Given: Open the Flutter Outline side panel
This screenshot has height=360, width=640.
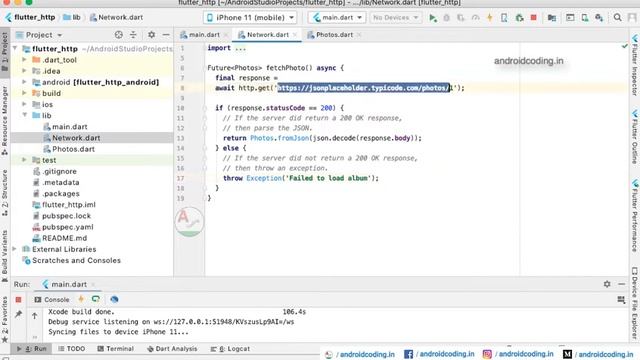Looking at the screenshot, I should pyautogui.click(x=635, y=137).
